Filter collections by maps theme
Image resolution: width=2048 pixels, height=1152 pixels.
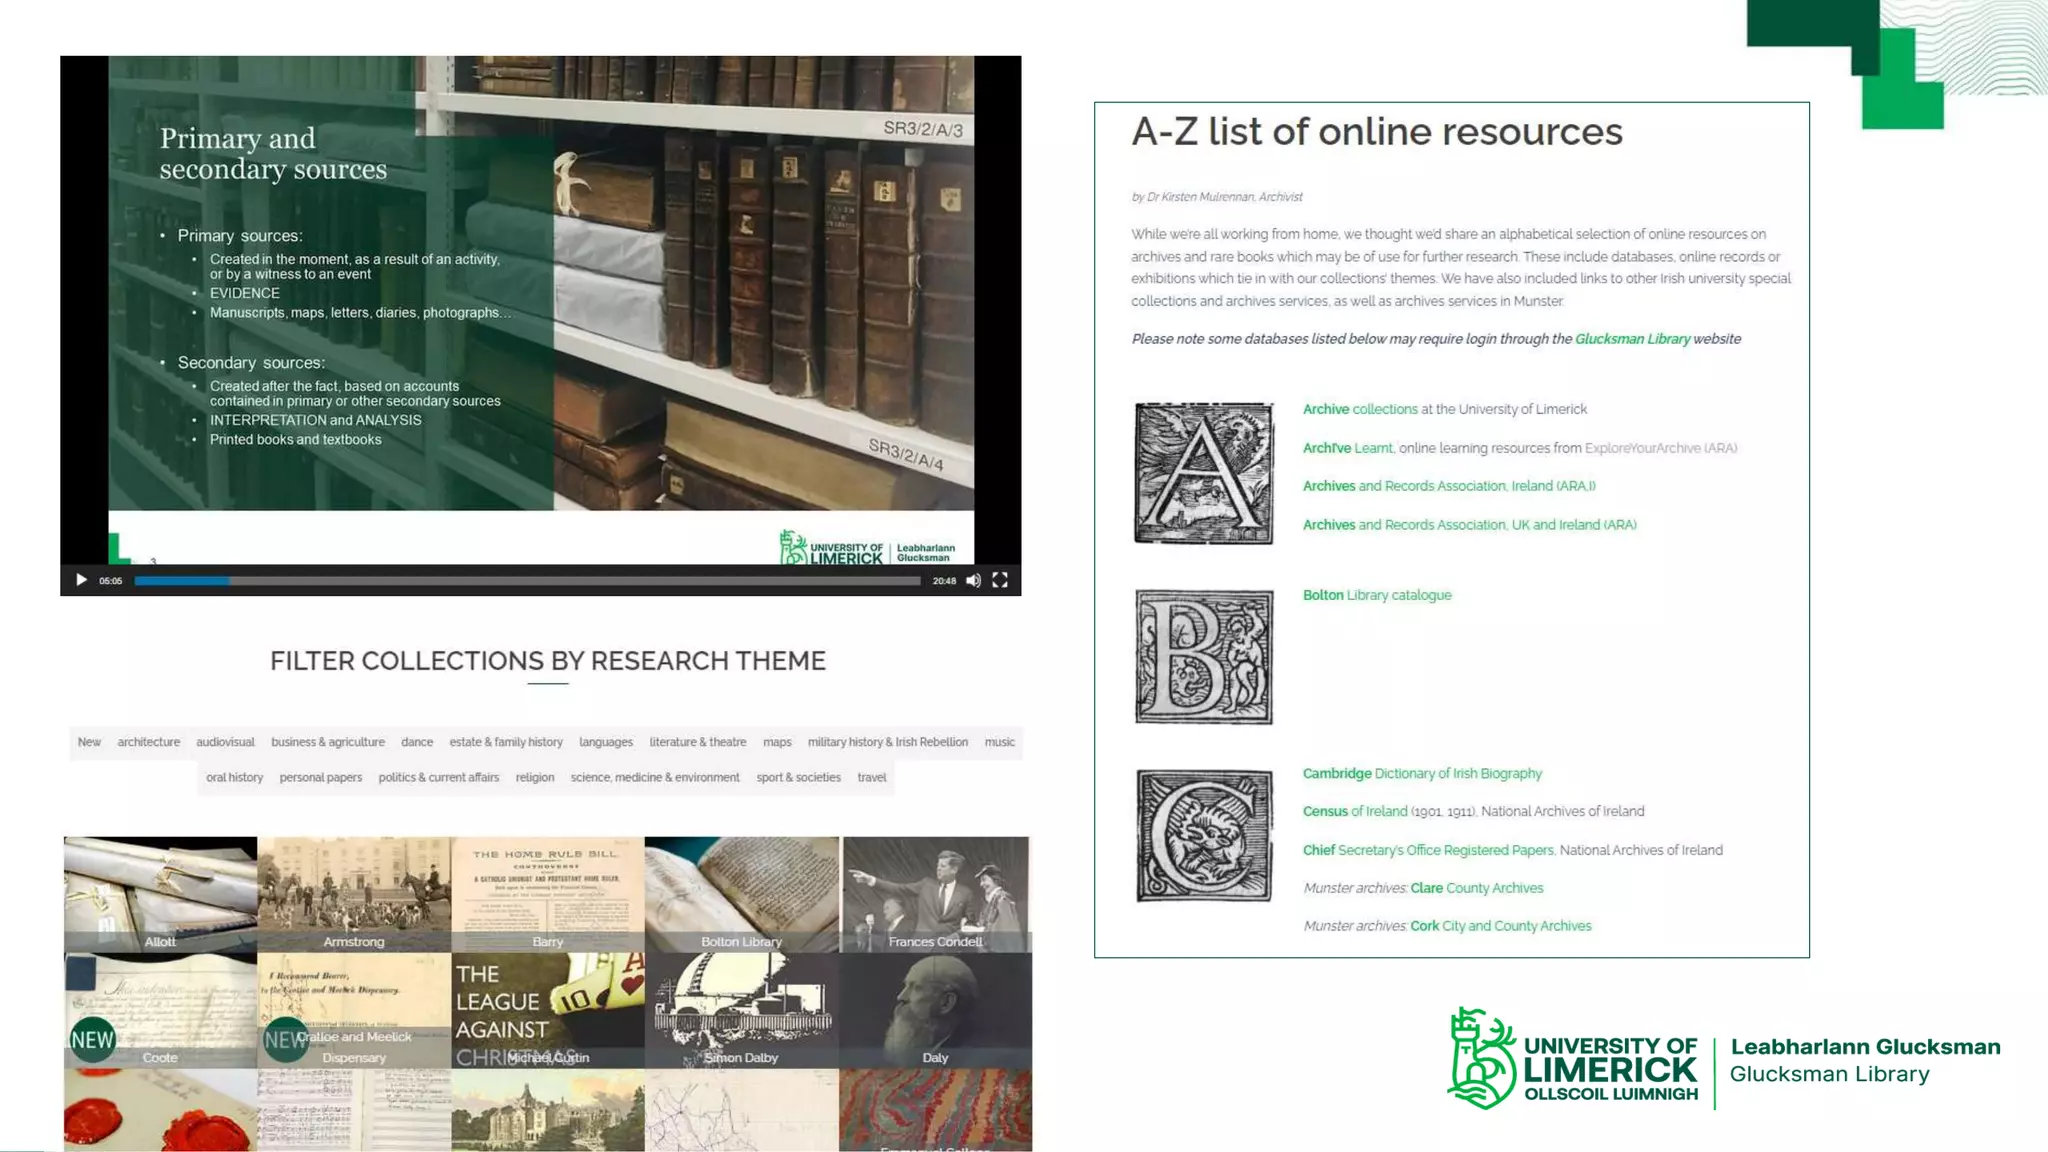(x=777, y=742)
